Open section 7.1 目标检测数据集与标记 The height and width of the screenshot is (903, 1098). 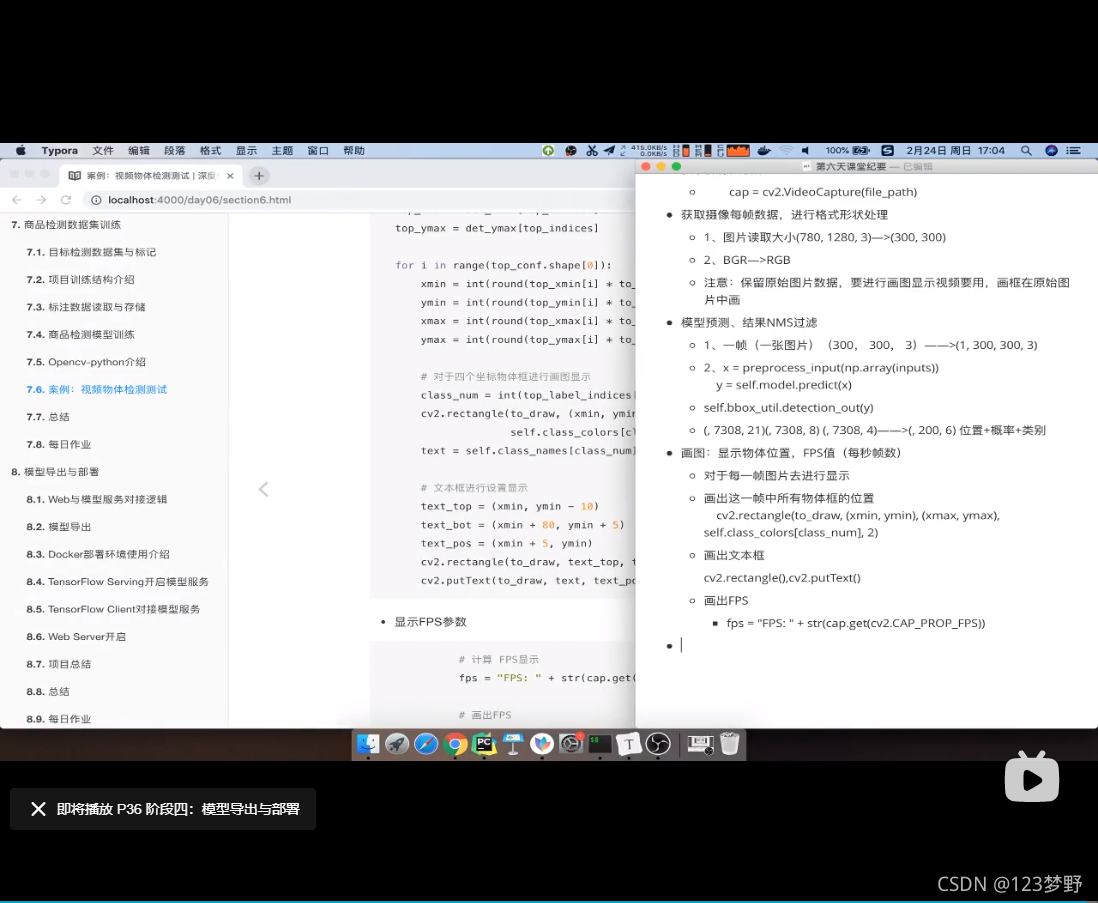pyautogui.click(x=91, y=252)
